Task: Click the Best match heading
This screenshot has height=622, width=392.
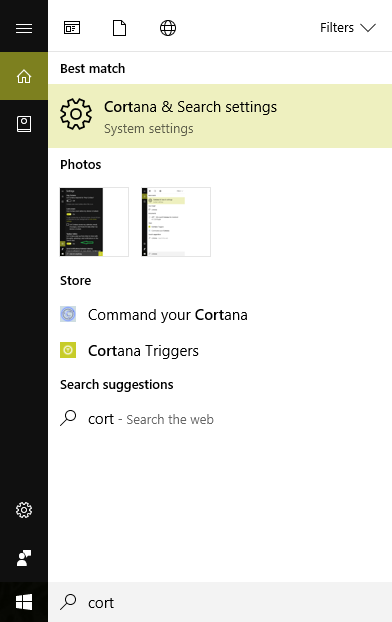Action: tap(92, 69)
